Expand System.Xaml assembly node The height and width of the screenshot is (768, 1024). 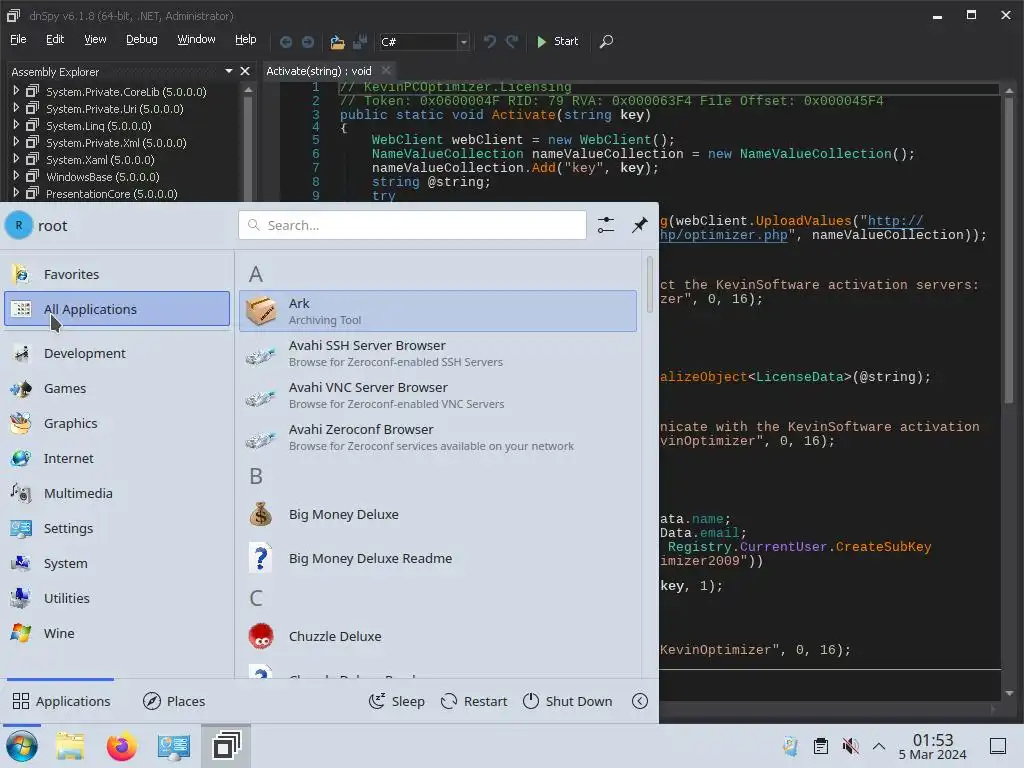tap(16, 159)
